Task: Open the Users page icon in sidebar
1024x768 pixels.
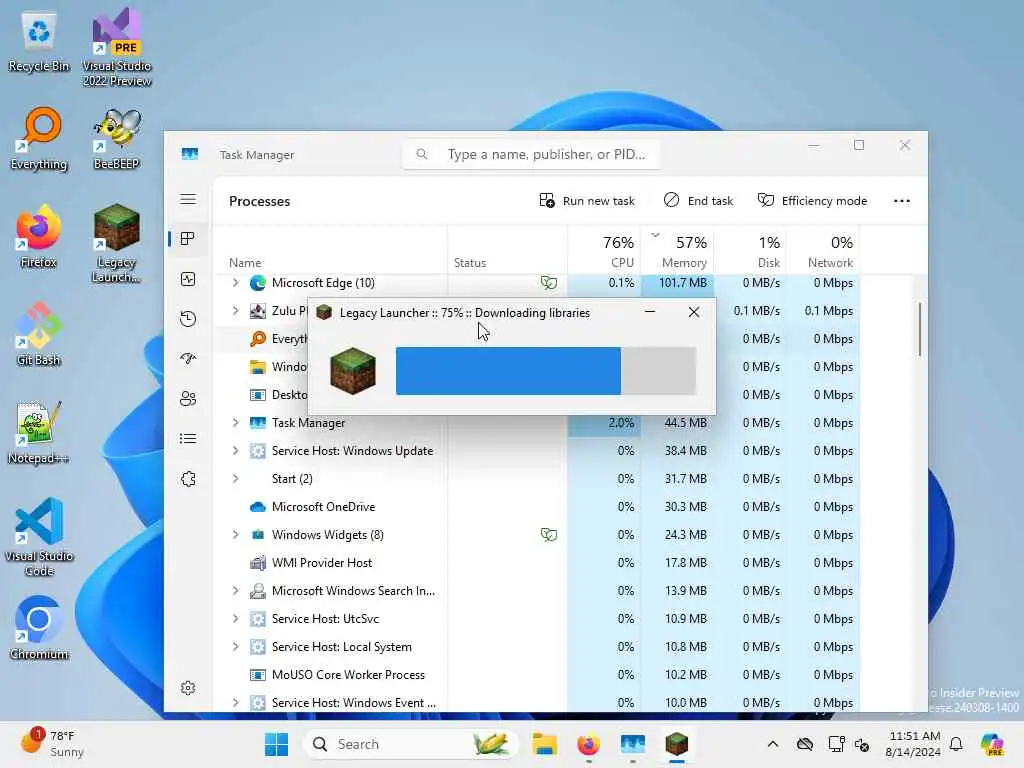Action: [188, 398]
